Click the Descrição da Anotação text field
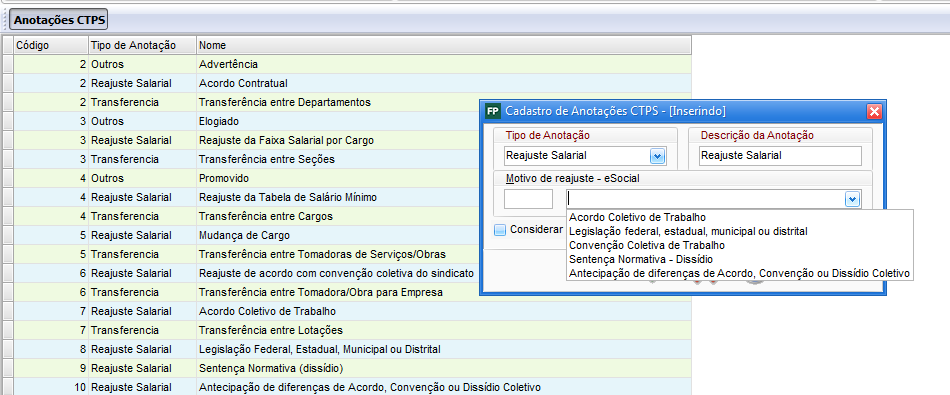The height and width of the screenshot is (395, 950). coord(780,156)
